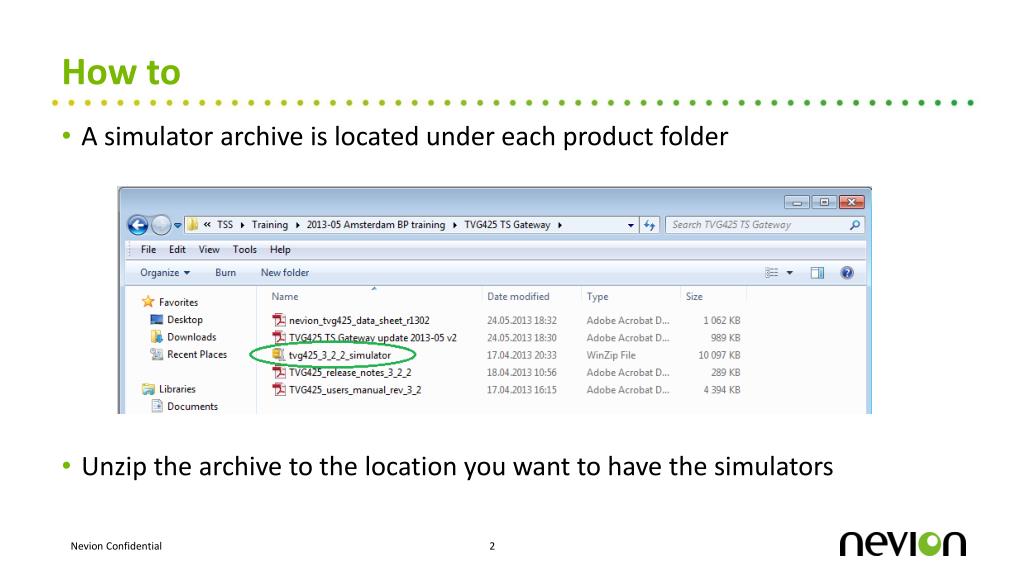Click PDF icon of TVG425_release_notes_3_2_2
This screenshot has height=576, width=1024.
click(279, 372)
